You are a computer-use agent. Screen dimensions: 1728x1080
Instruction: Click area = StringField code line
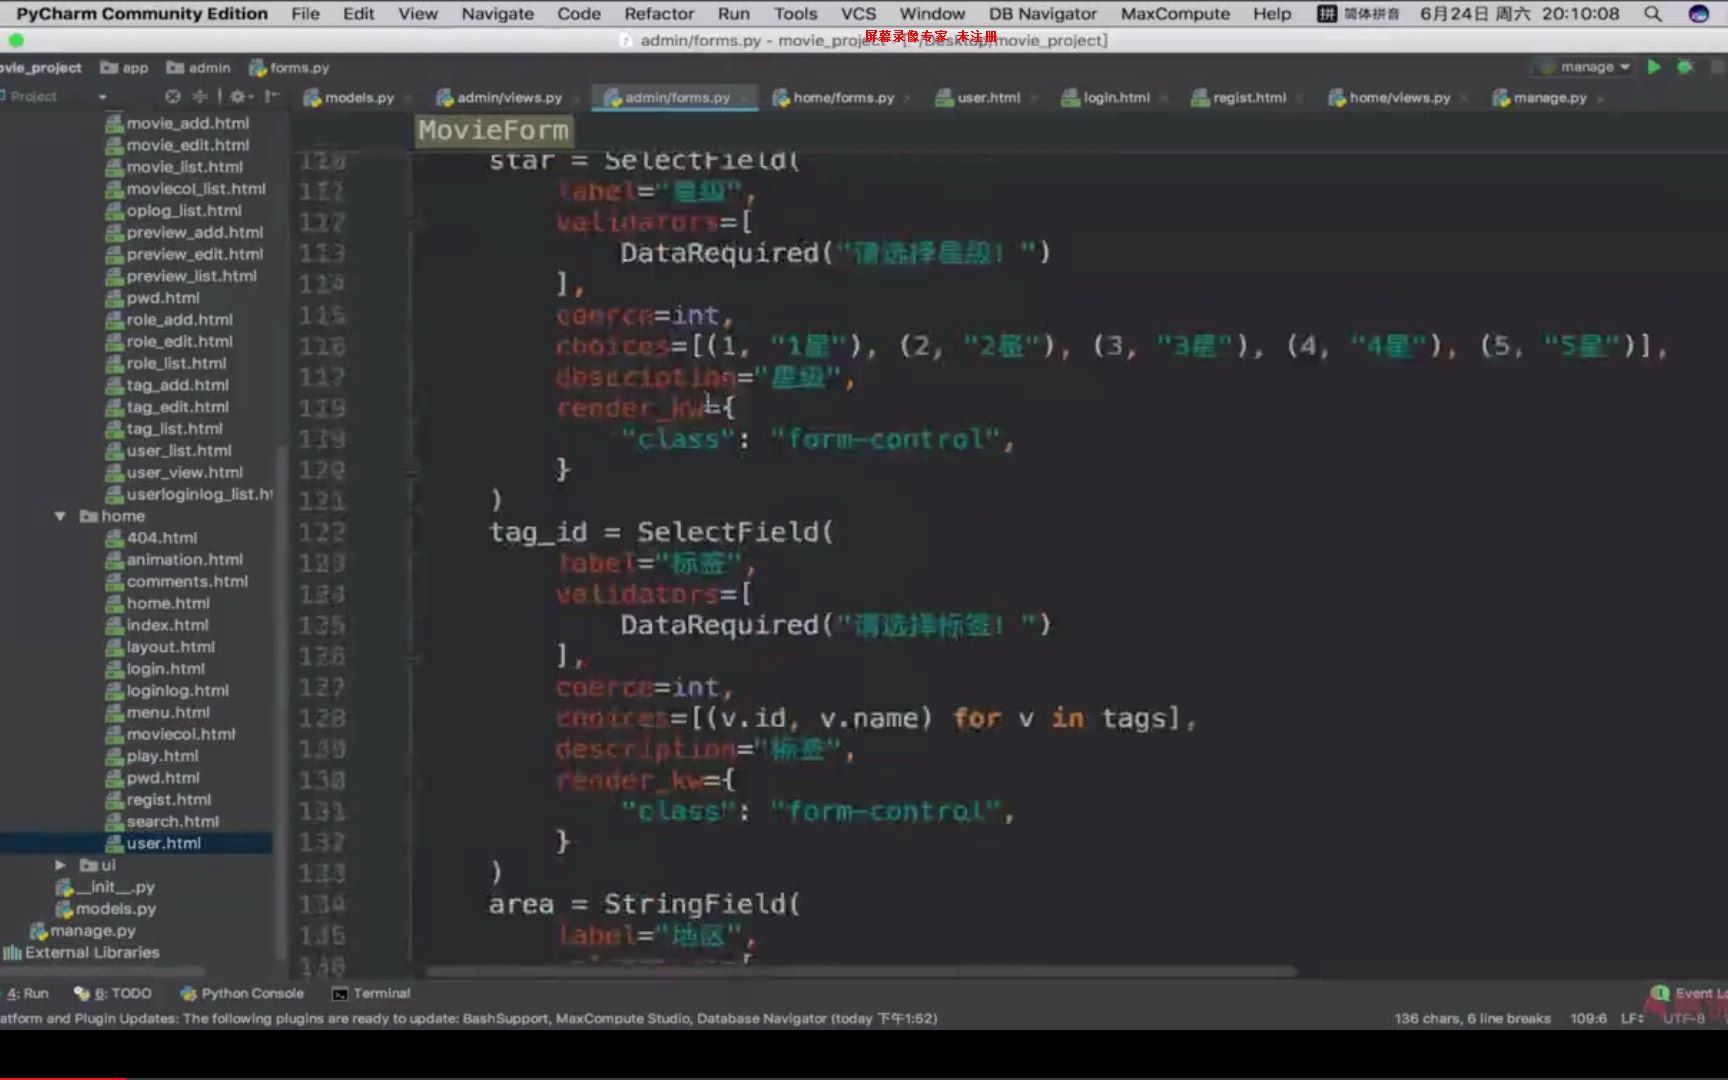coord(645,904)
